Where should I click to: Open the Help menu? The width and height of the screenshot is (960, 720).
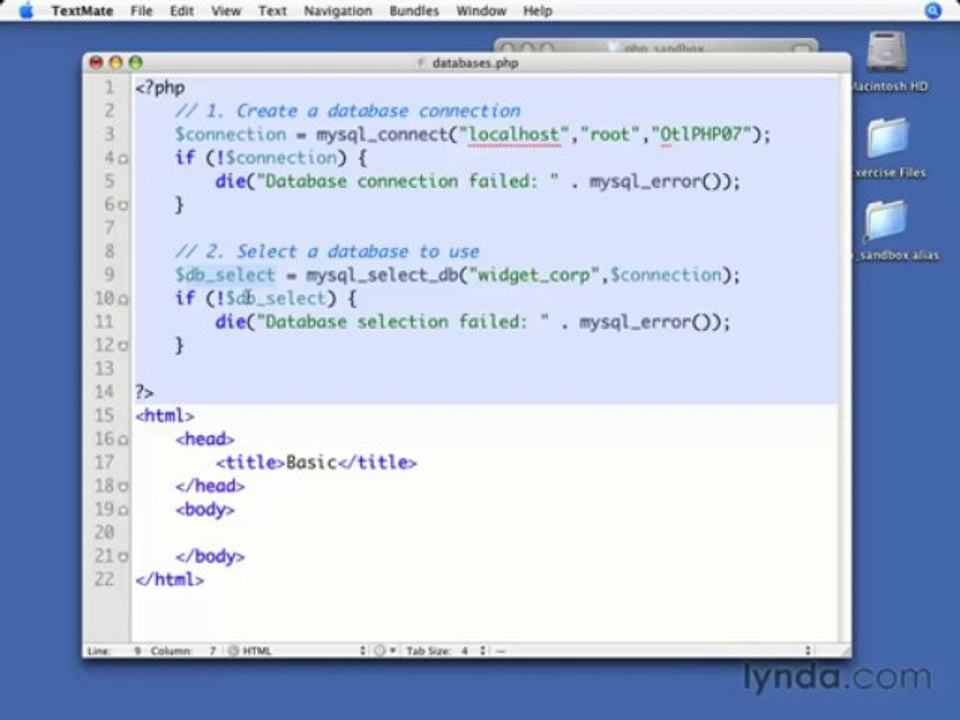point(538,10)
